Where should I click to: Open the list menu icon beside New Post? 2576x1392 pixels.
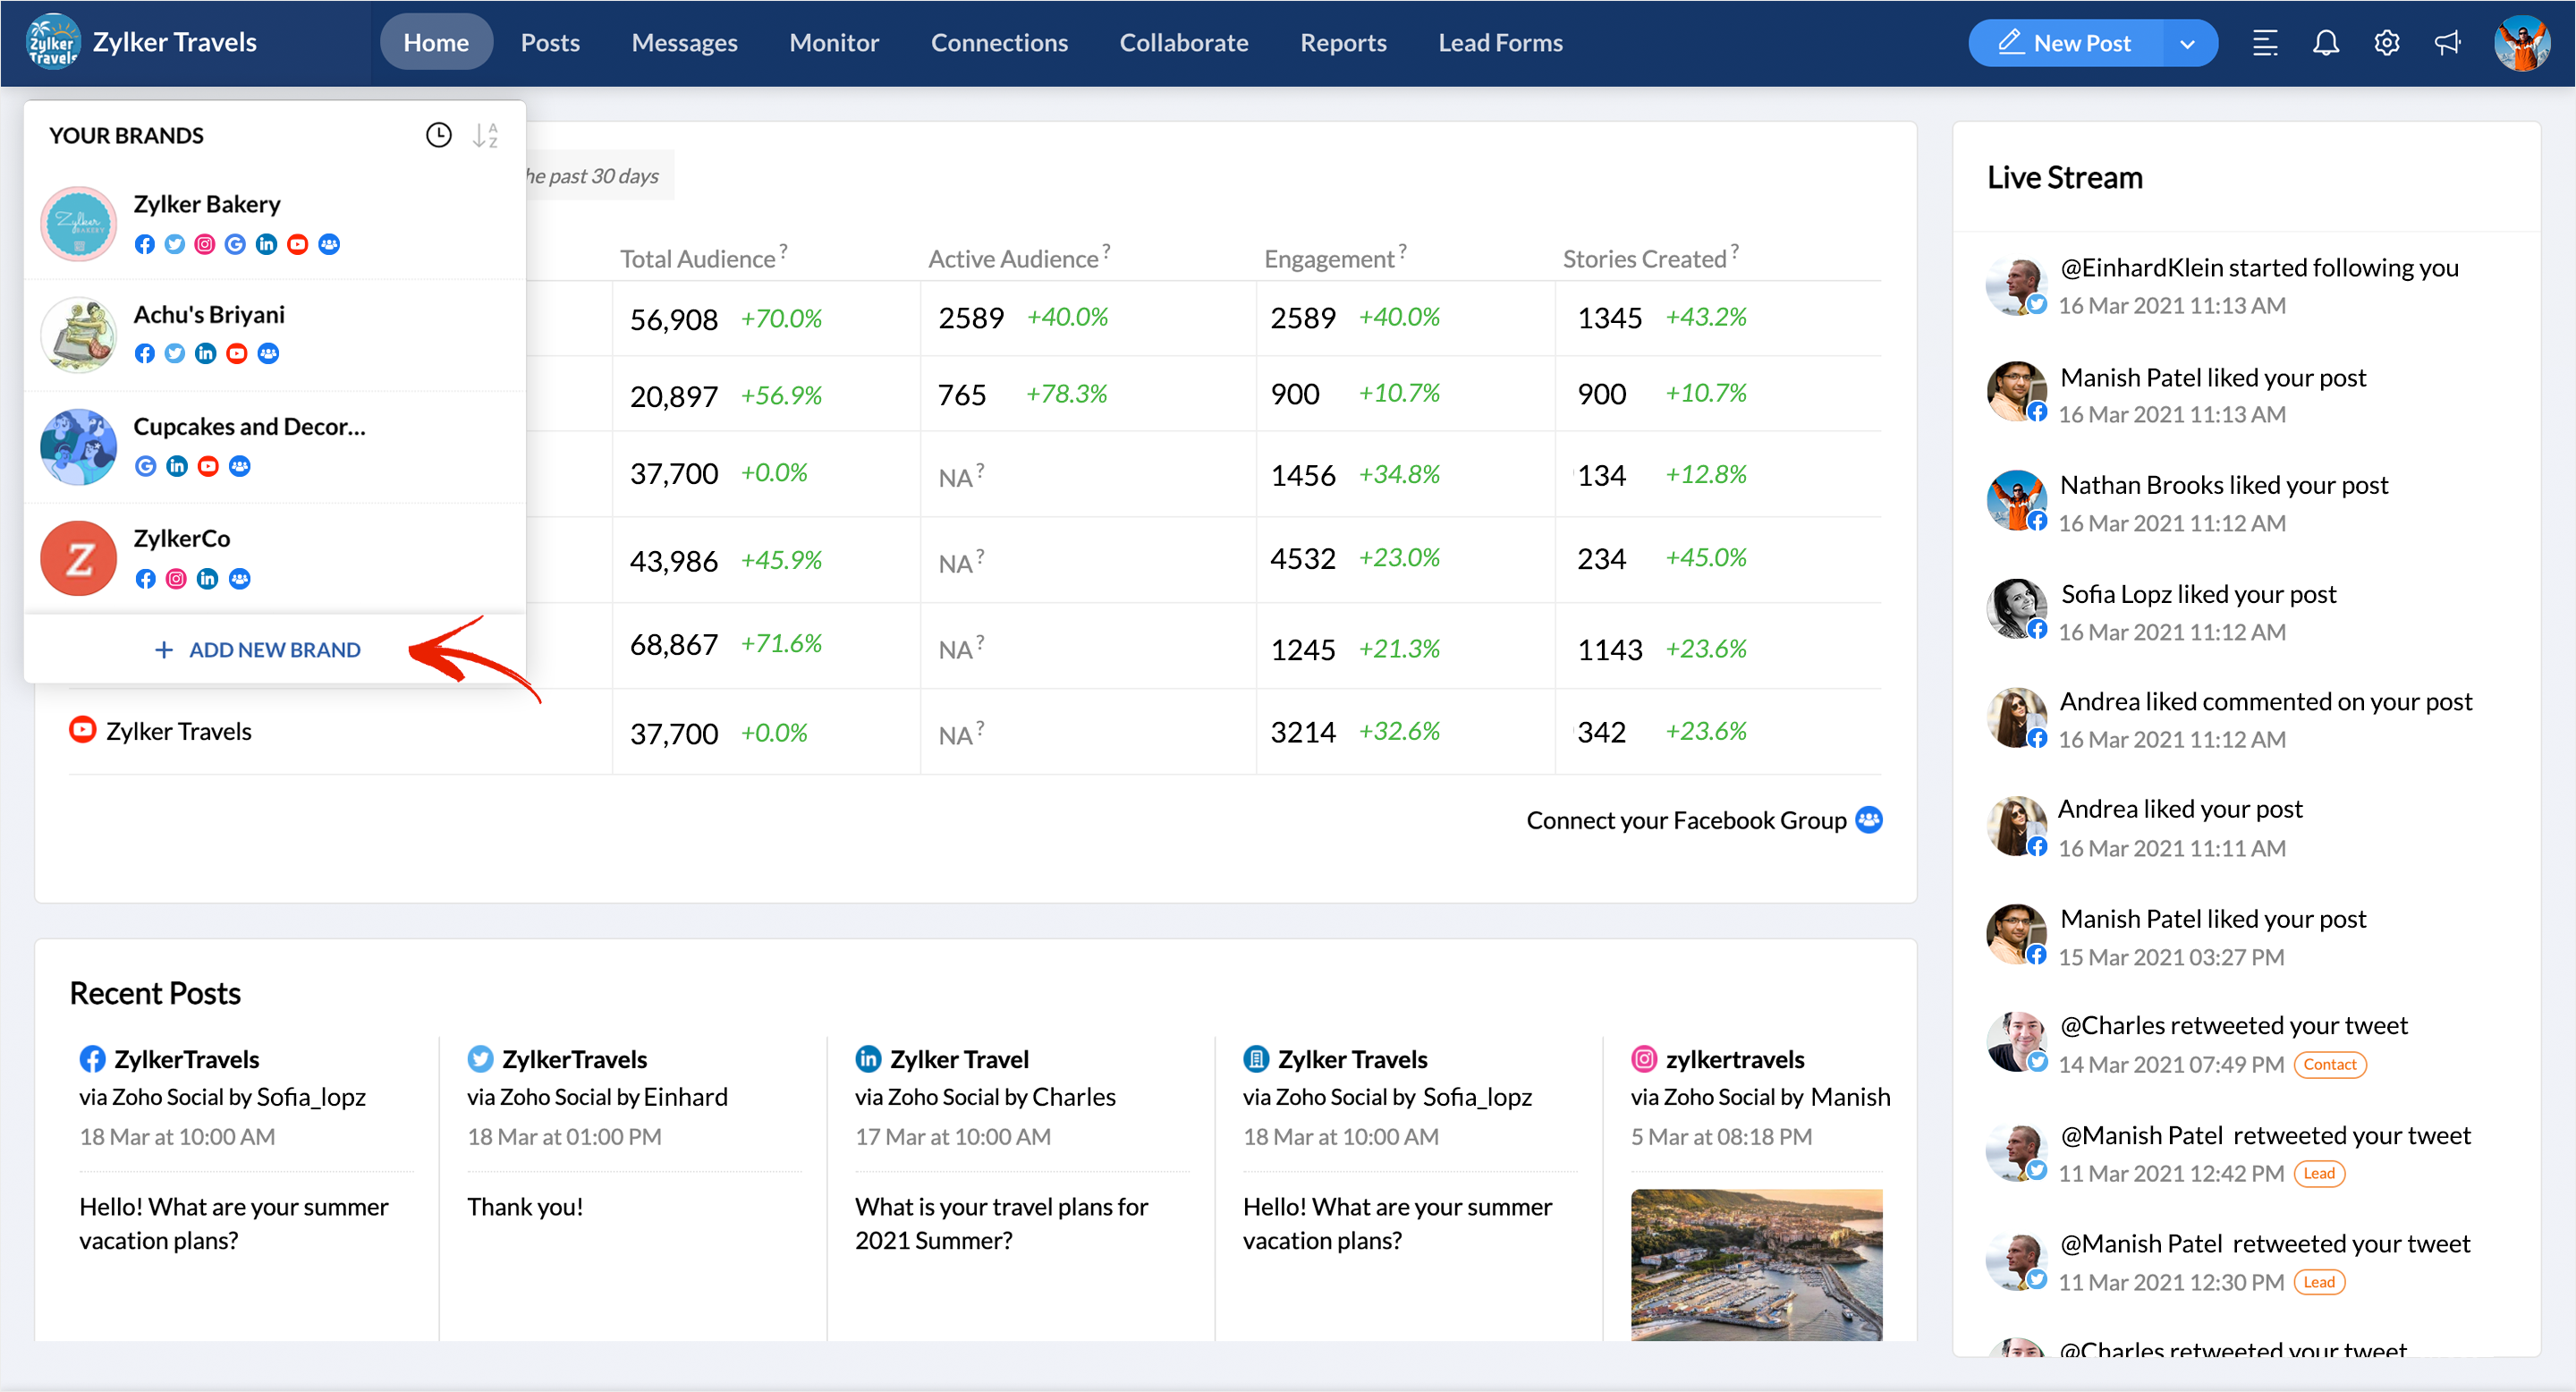coord(2265,43)
